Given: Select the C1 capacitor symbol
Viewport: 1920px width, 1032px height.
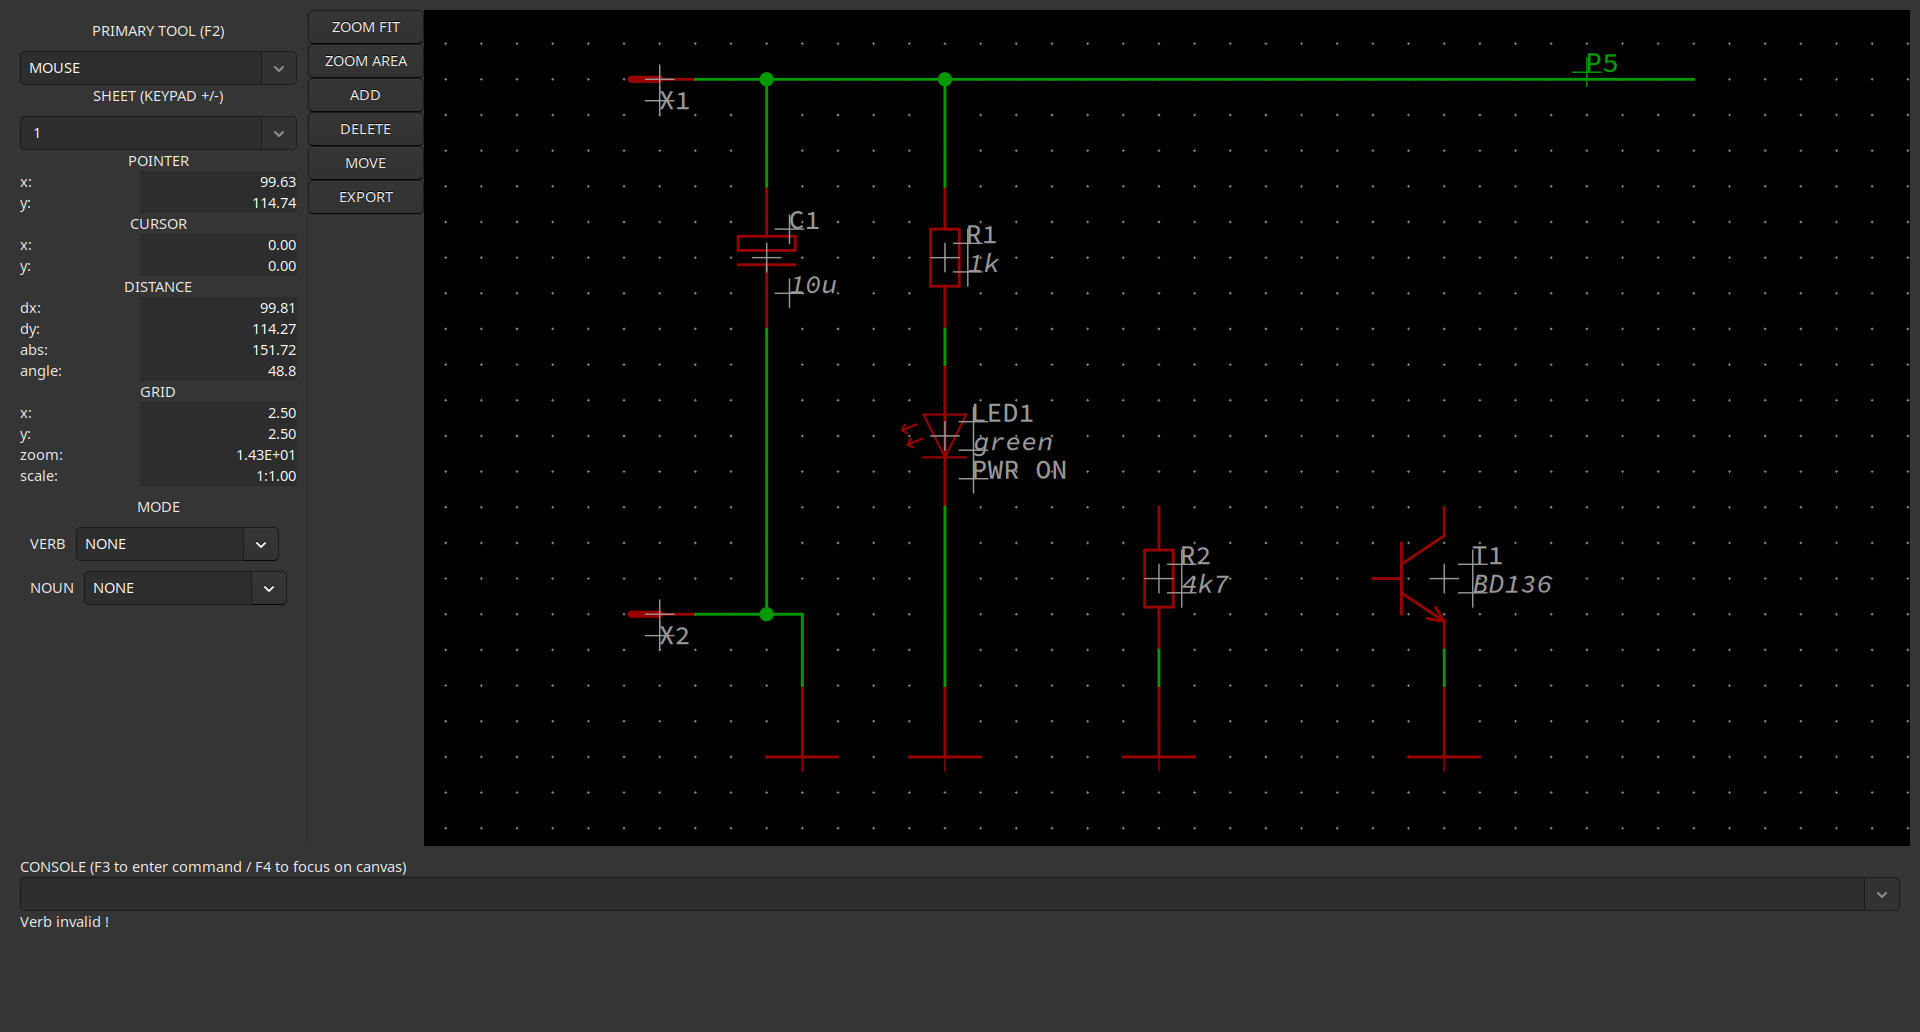Looking at the screenshot, I should coord(766,250).
